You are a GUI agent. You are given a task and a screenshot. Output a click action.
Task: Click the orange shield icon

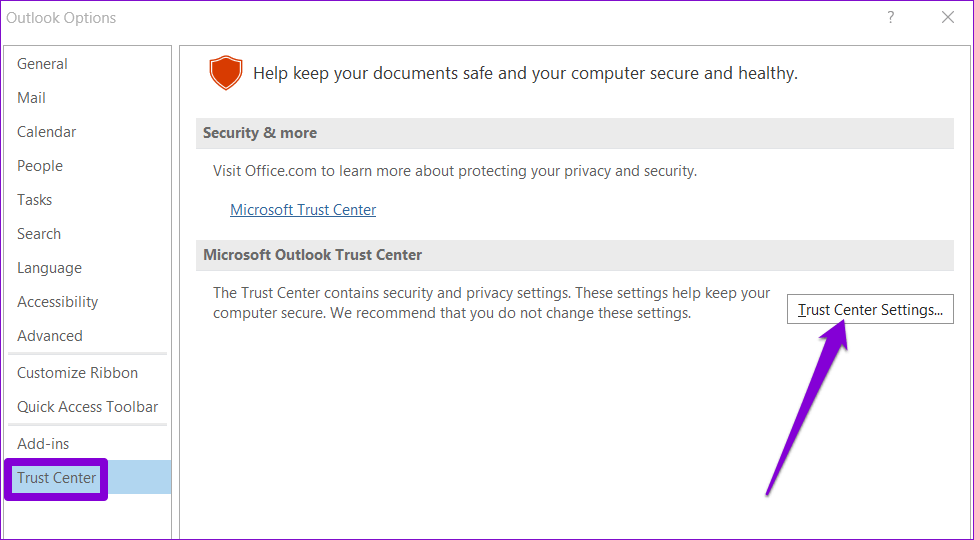point(225,73)
